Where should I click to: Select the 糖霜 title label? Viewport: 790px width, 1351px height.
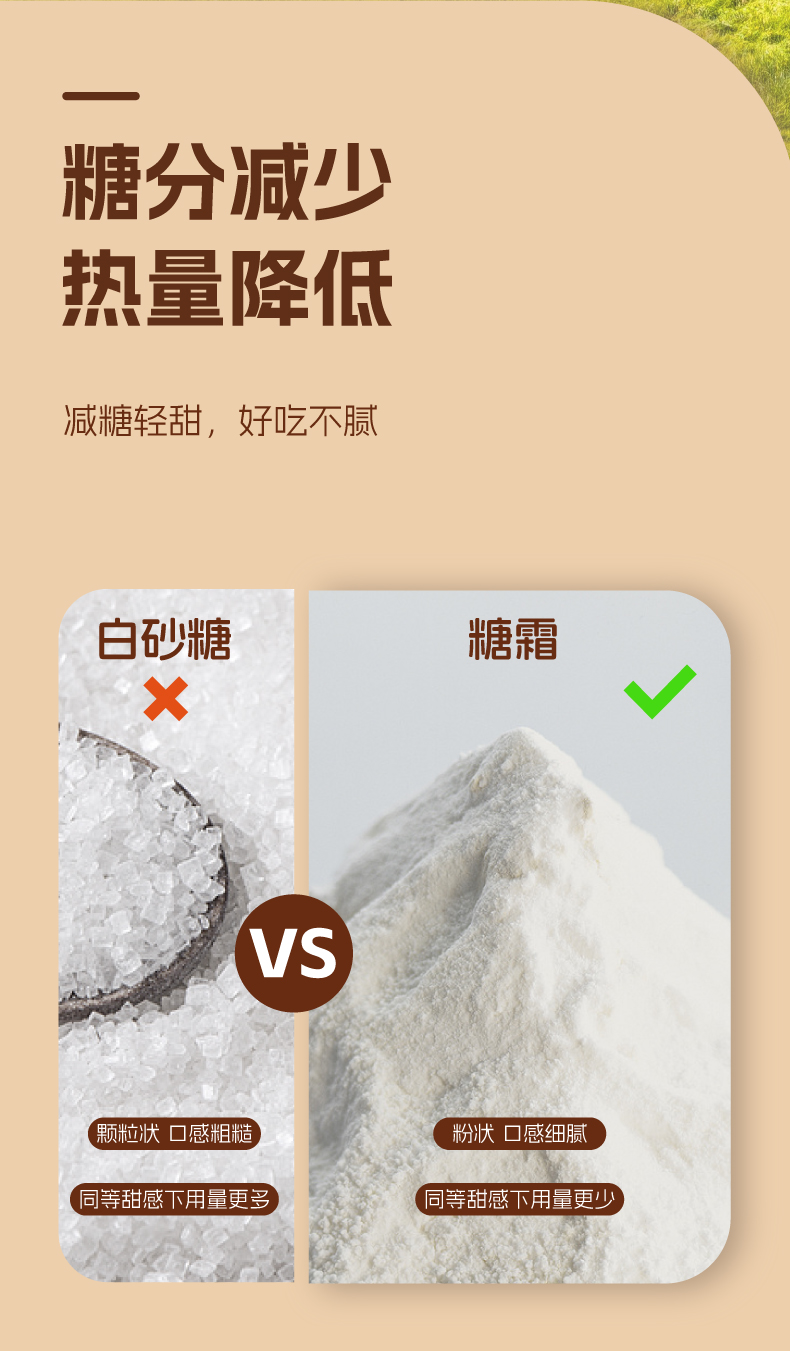[x=513, y=639]
